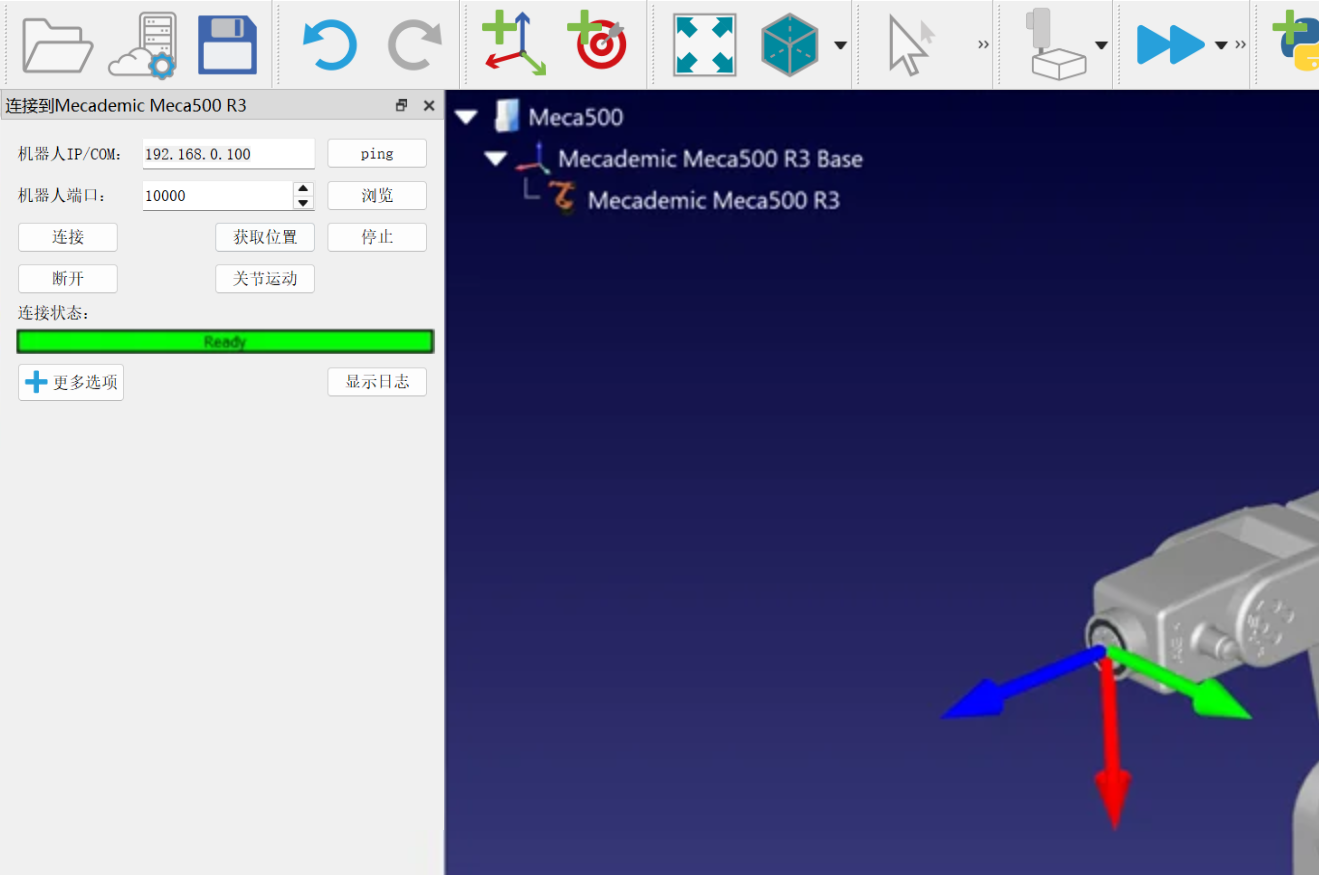Fit all to view icon
This screenshot has height=875, width=1319.
pos(704,45)
